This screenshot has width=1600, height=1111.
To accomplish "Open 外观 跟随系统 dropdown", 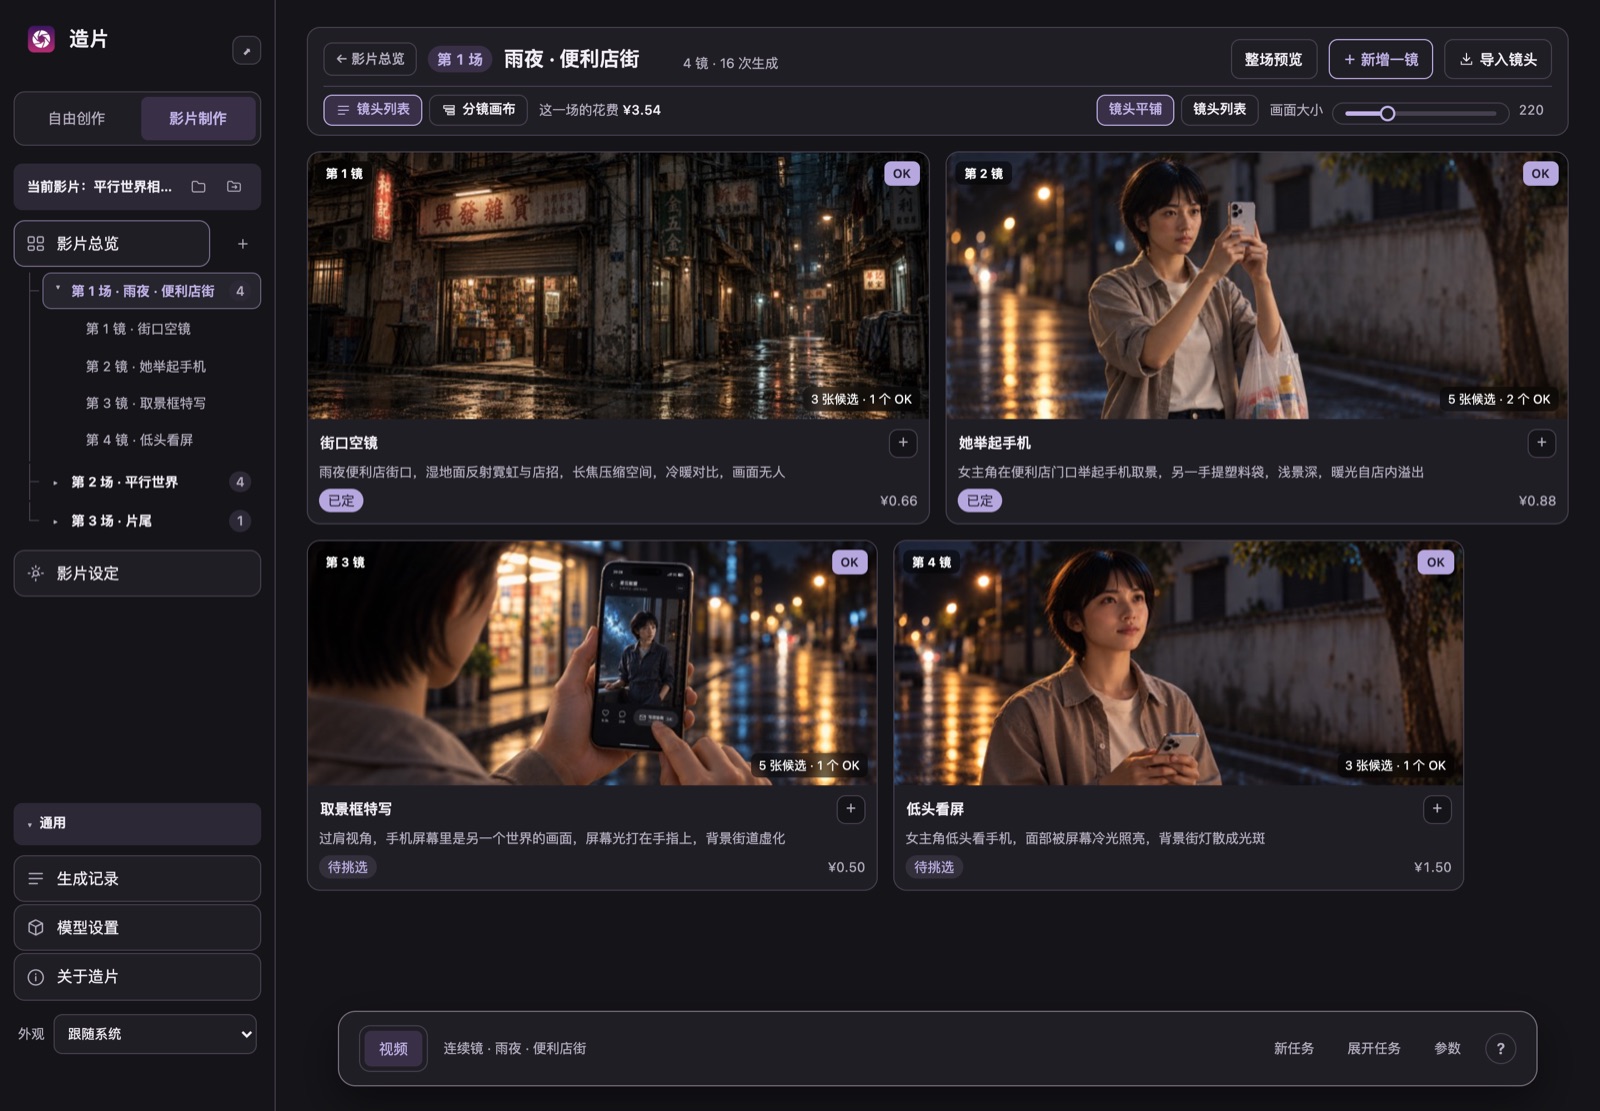I will pyautogui.click(x=155, y=1034).
